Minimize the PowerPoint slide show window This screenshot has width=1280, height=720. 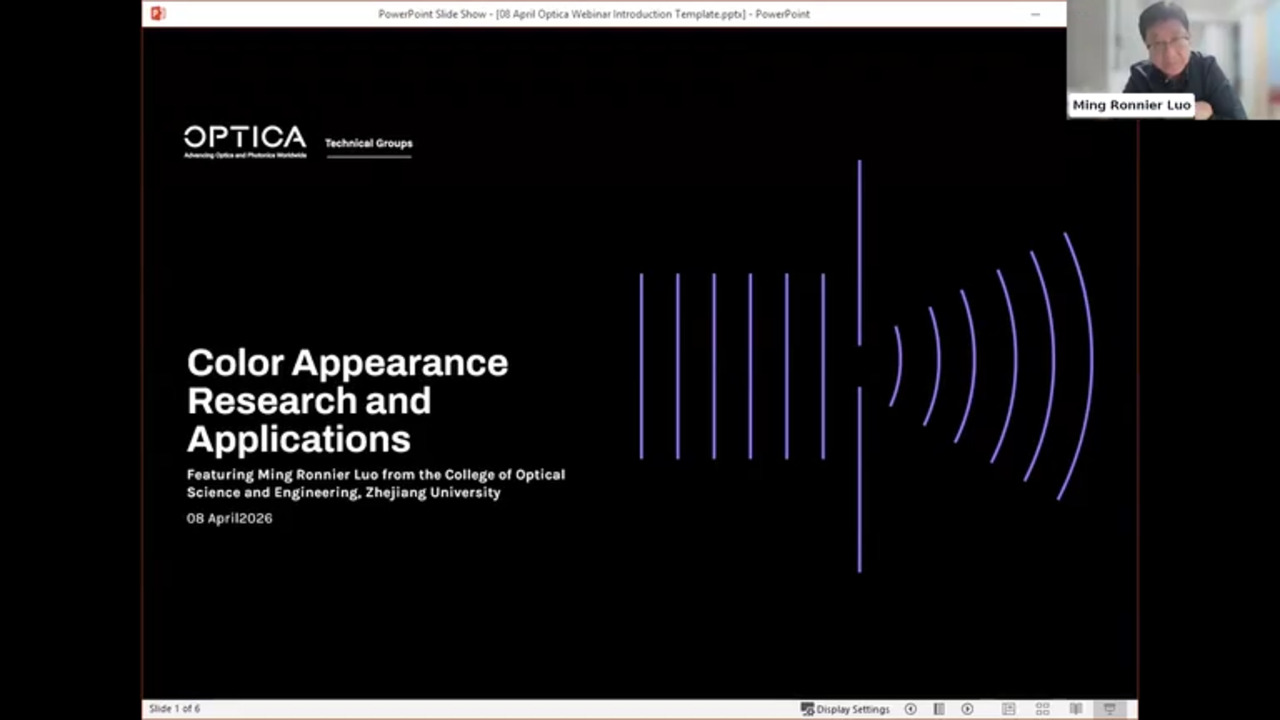[1035, 14]
